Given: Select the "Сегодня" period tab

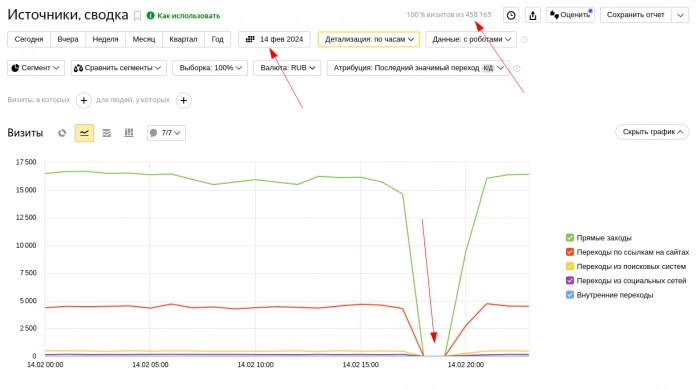Looking at the screenshot, I should pos(29,39).
